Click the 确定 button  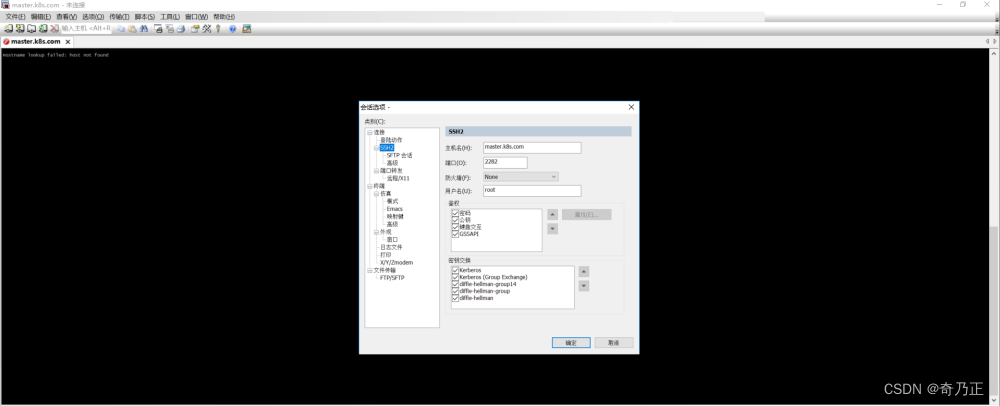571,343
